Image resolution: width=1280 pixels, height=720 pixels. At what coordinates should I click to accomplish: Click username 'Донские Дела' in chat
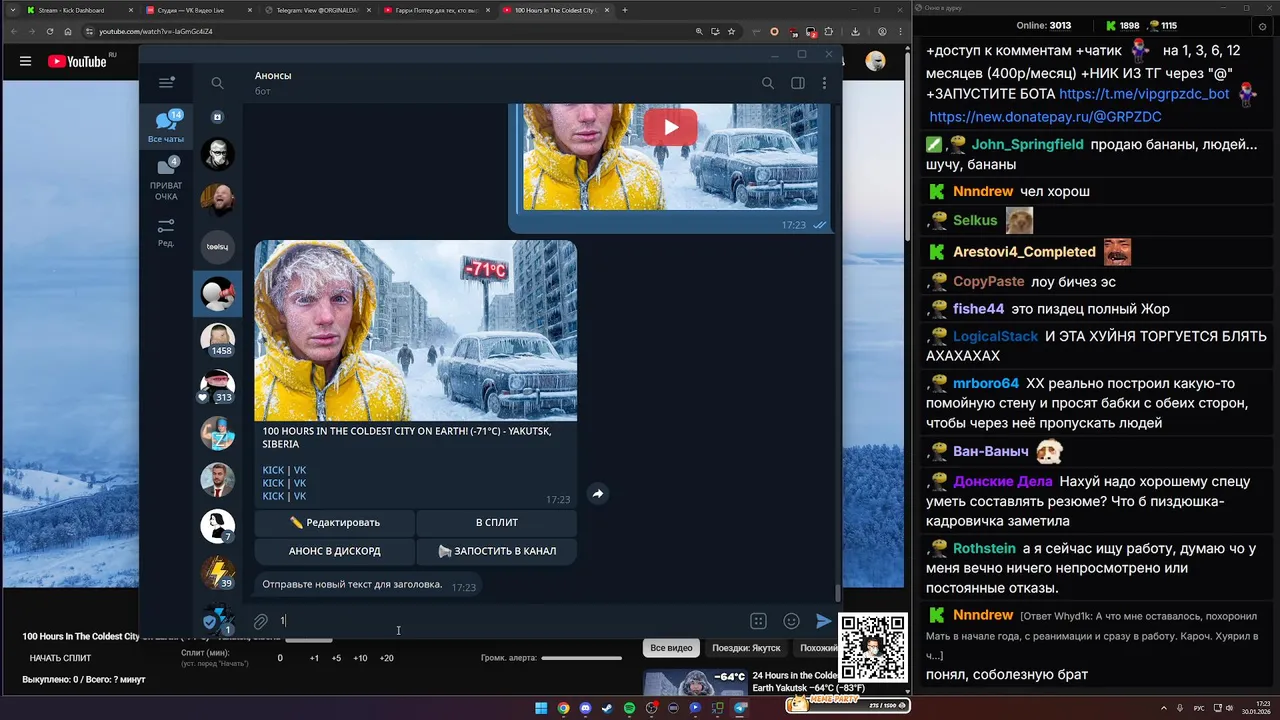coord(1002,481)
